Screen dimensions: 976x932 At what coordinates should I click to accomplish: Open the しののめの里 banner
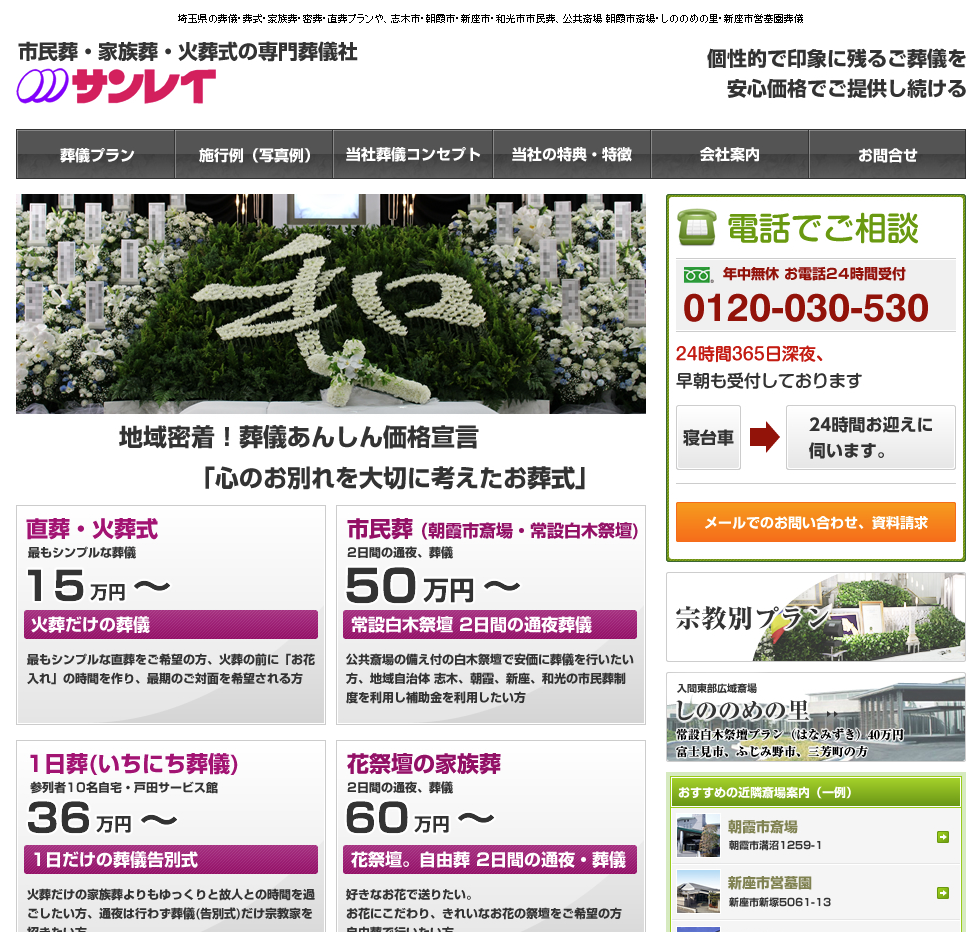coord(815,717)
